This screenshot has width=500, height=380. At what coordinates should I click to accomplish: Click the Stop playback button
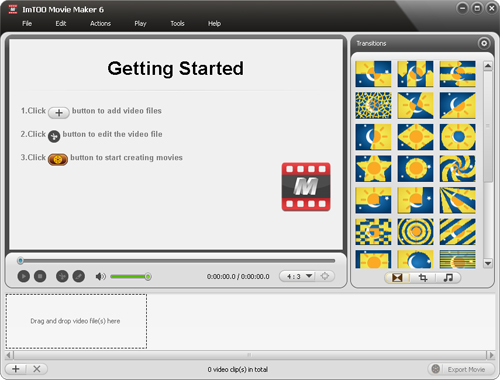[40, 276]
